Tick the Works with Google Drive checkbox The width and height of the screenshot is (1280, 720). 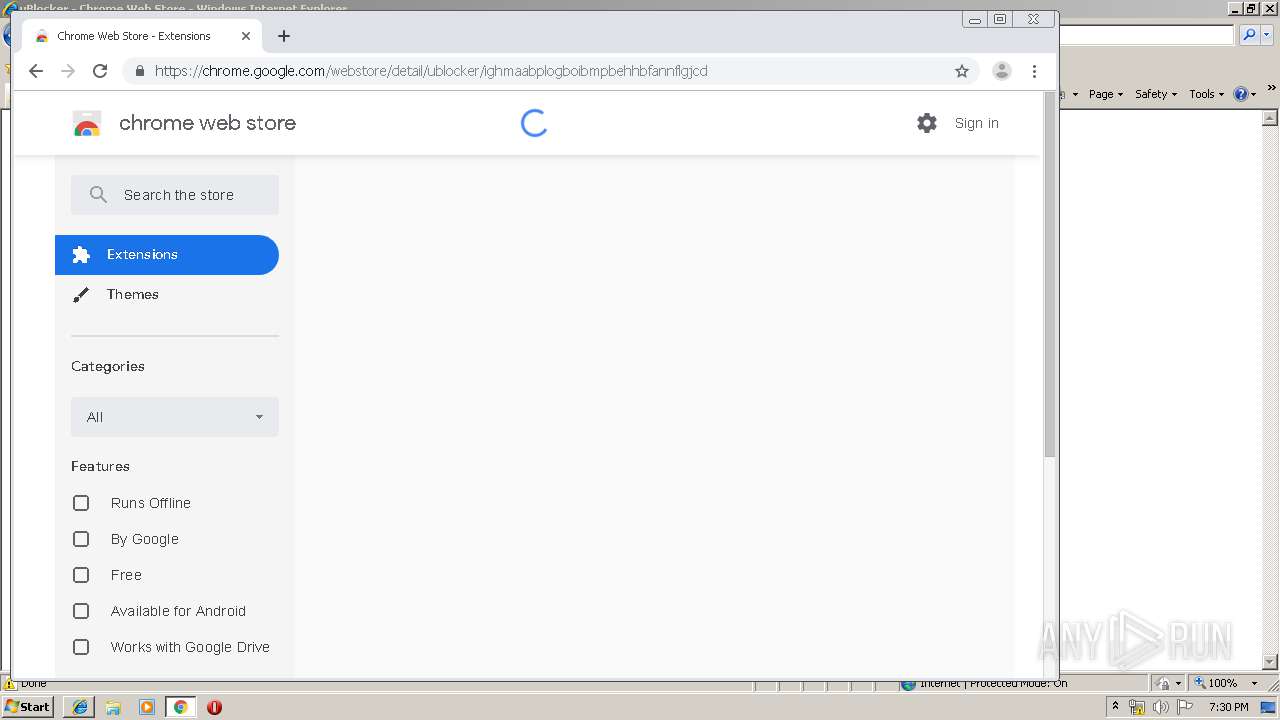(x=81, y=647)
